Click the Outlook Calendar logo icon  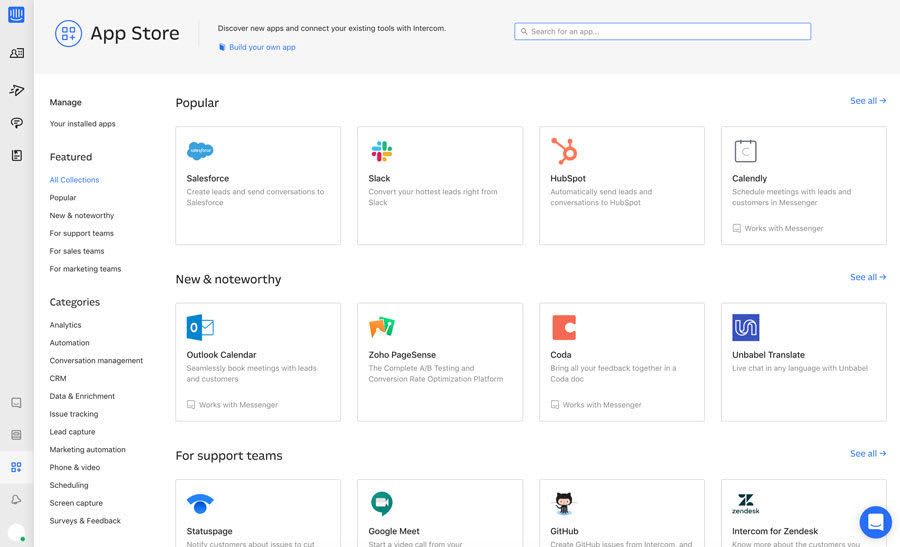tap(200, 327)
